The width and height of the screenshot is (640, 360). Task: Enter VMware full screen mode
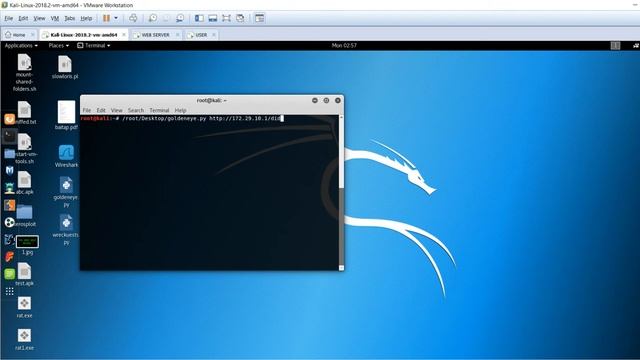tap(227, 18)
